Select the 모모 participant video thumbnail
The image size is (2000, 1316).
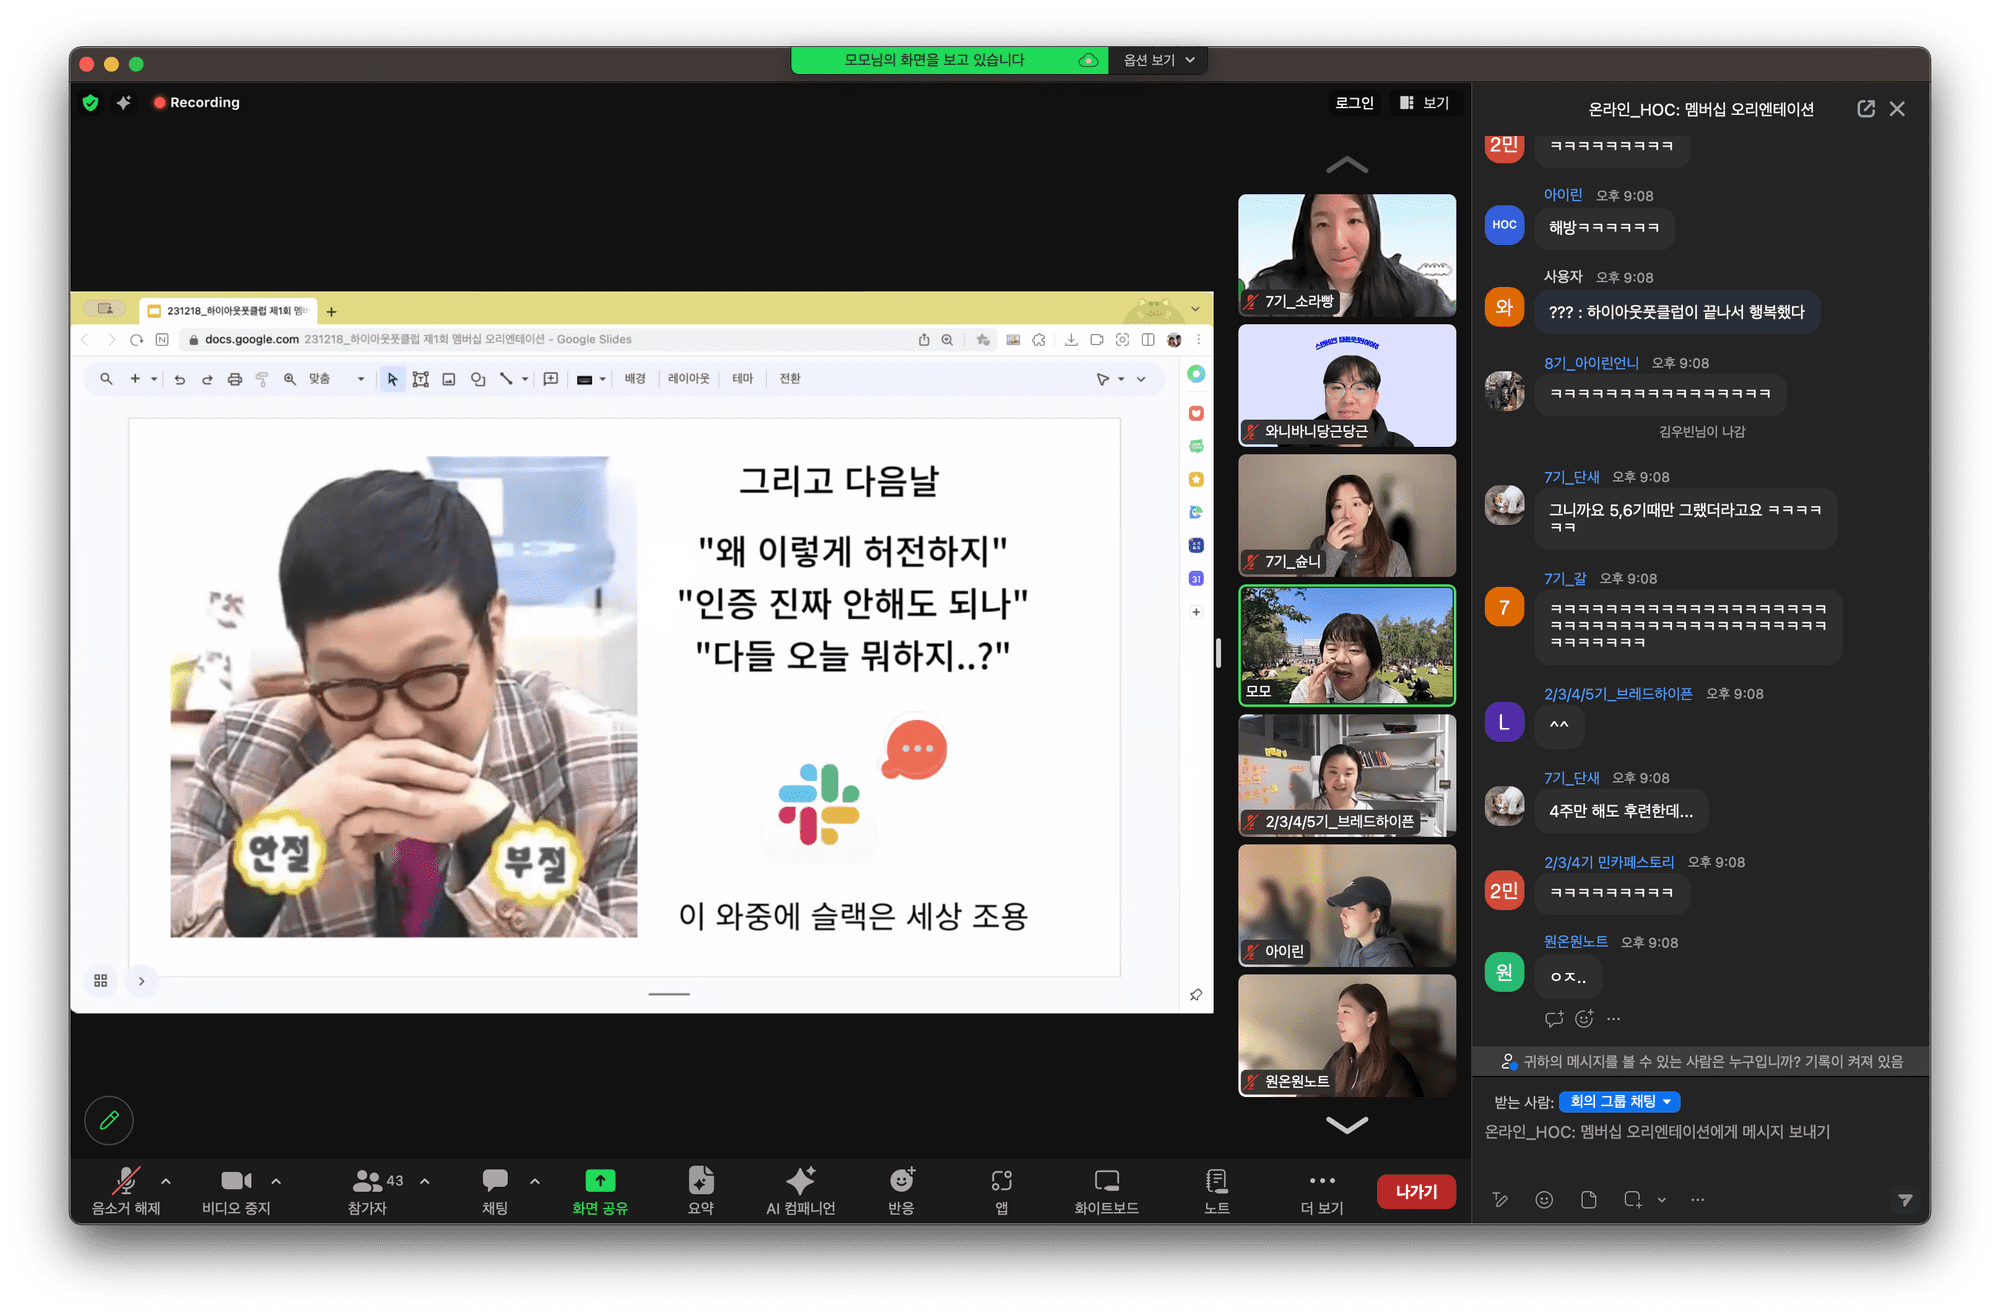(x=1347, y=646)
